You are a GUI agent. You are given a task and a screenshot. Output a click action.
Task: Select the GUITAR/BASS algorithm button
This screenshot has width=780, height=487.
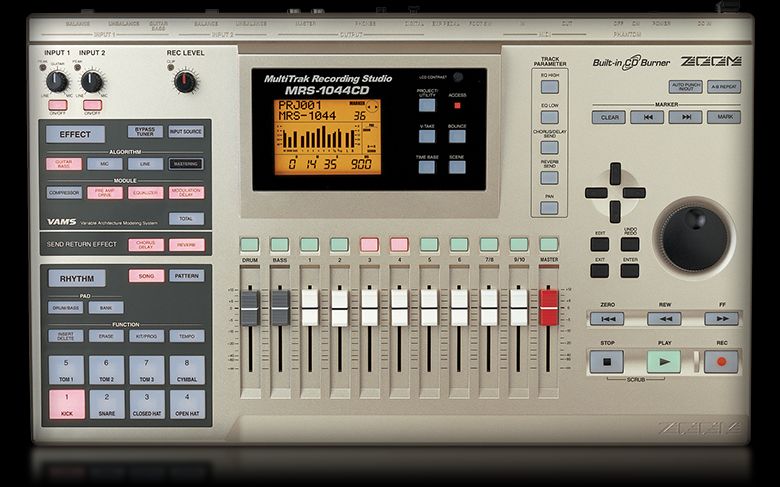point(64,164)
